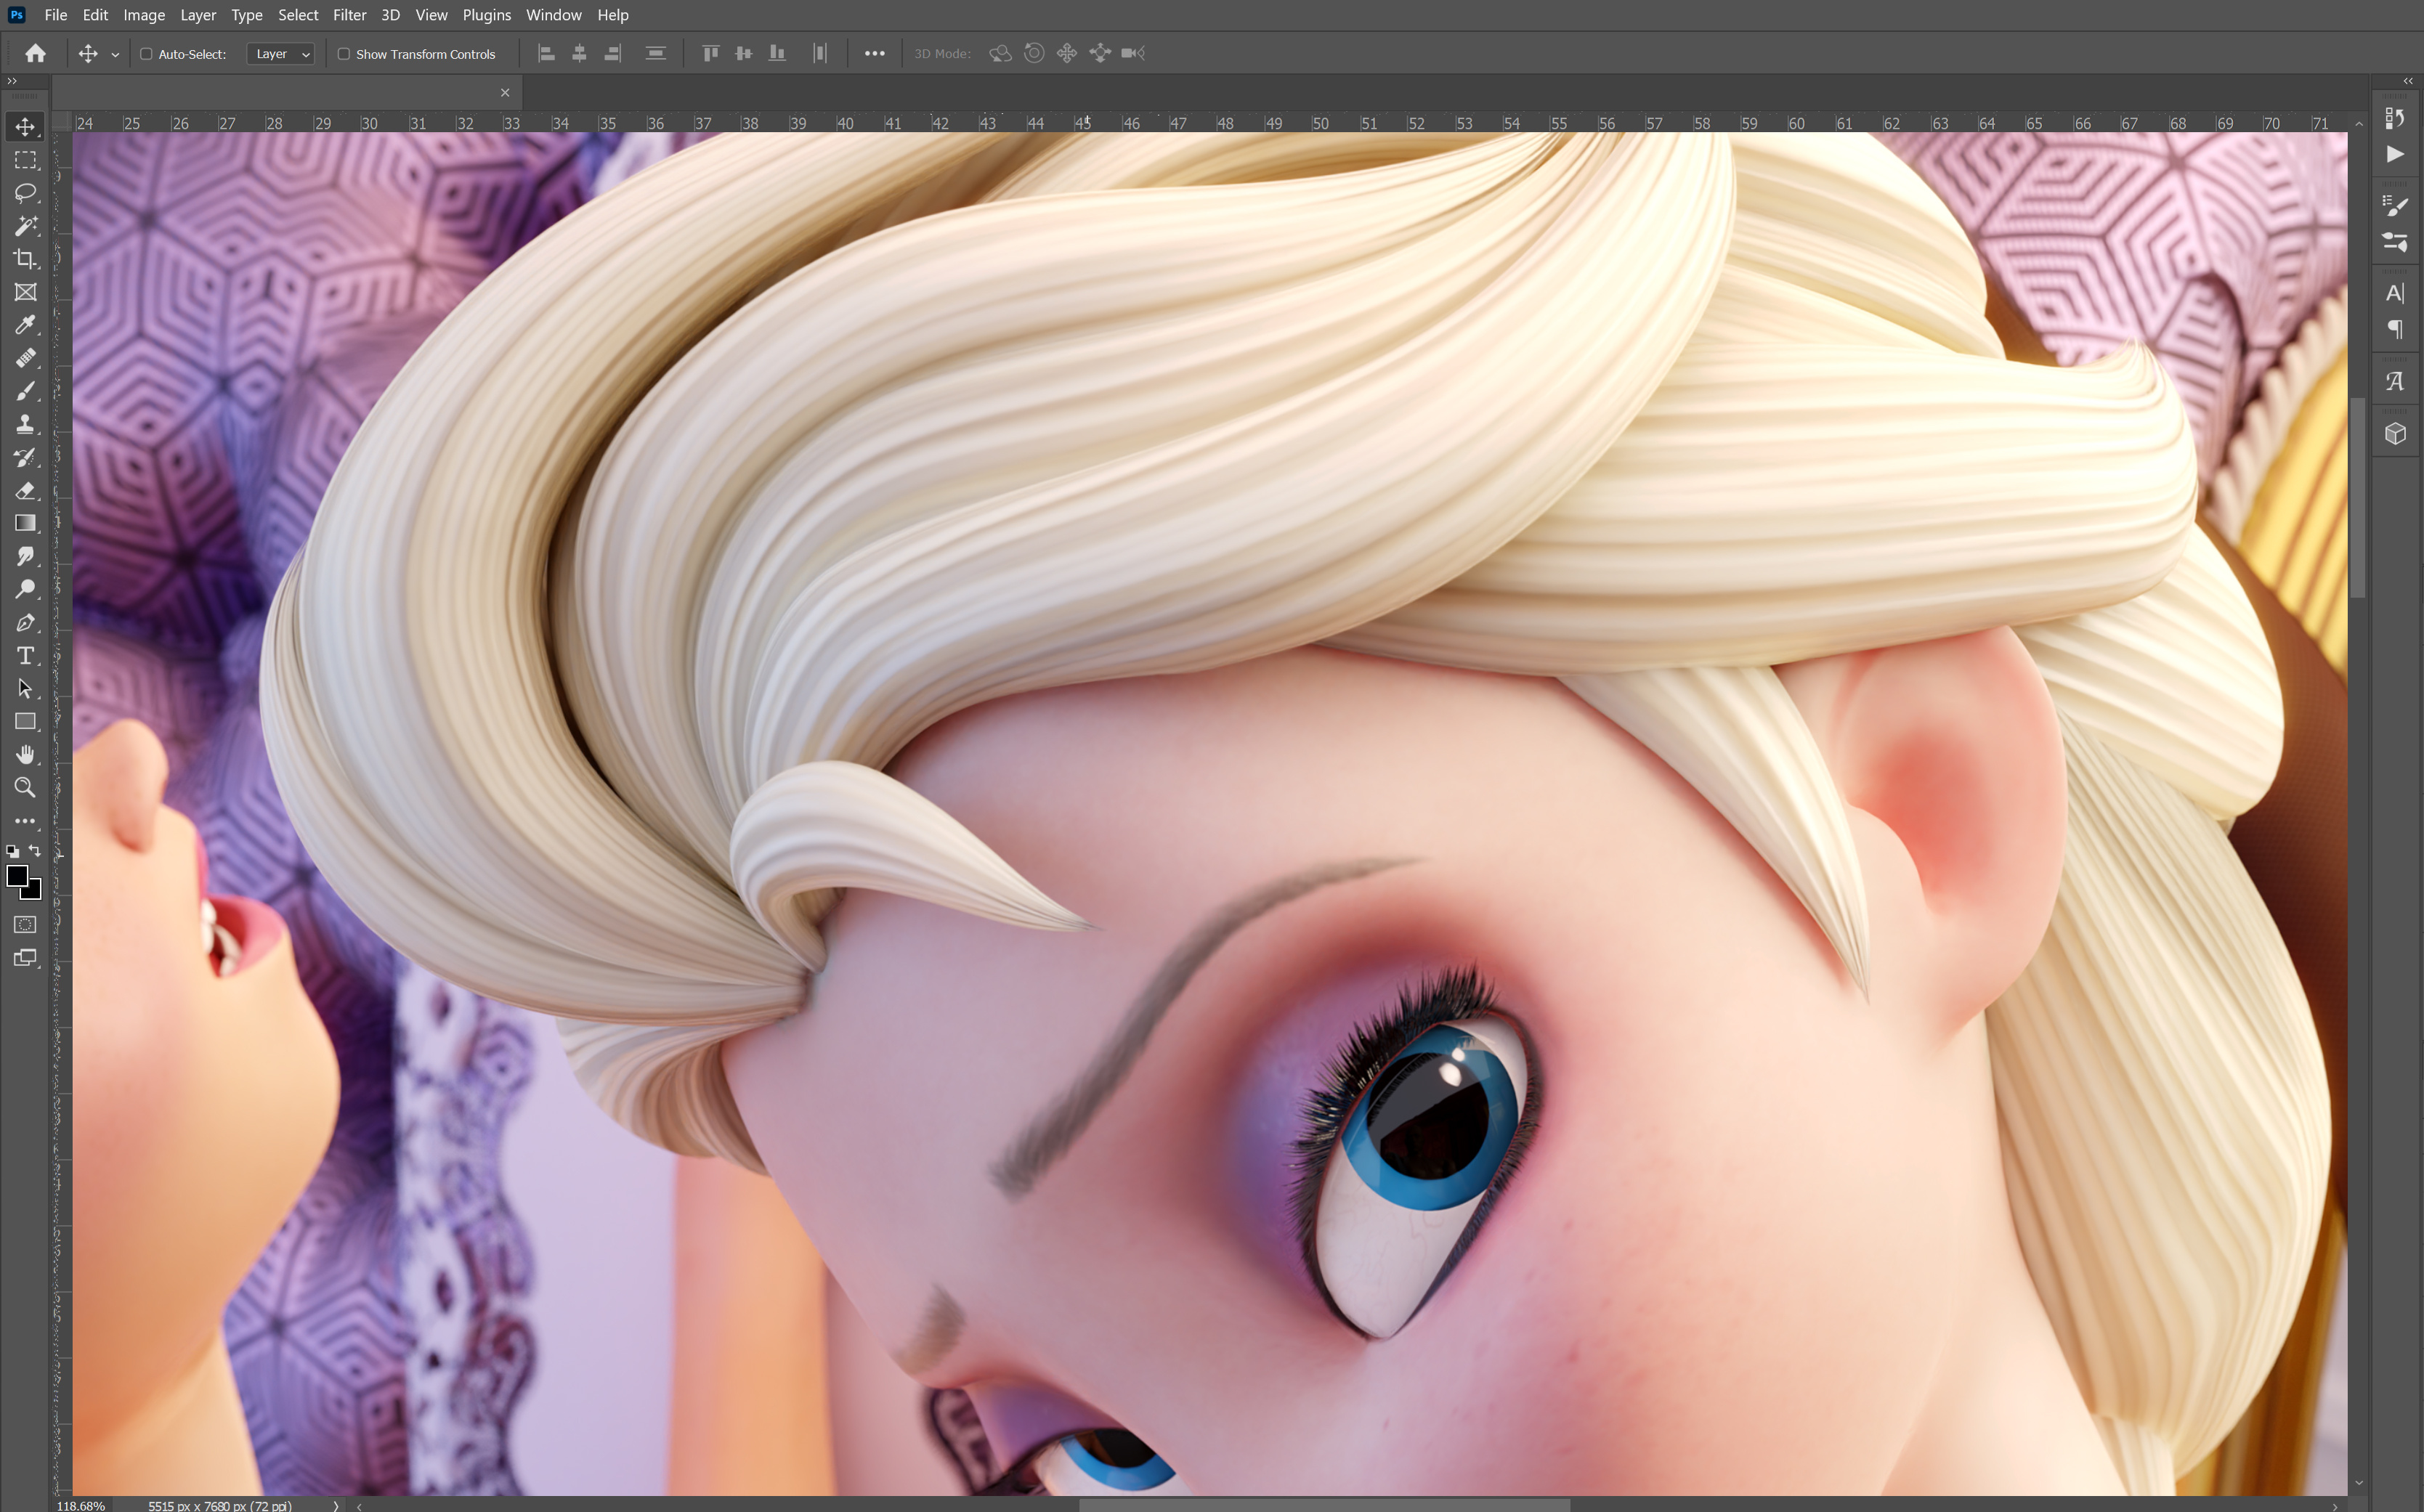The height and width of the screenshot is (1512, 2424).
Task: Select the Rectangle shape tool
Action: [25, 721]
